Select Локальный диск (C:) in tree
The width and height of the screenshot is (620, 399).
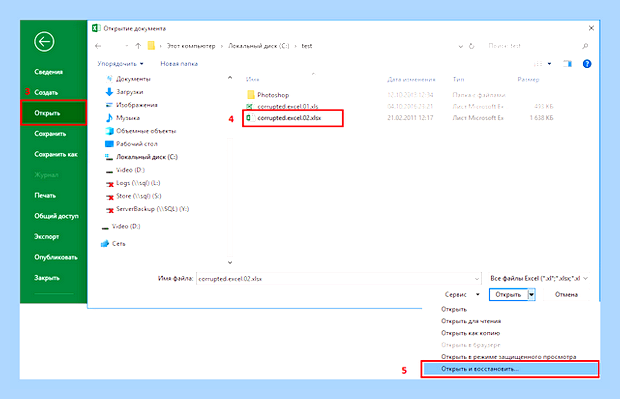[x=147, y=157]
